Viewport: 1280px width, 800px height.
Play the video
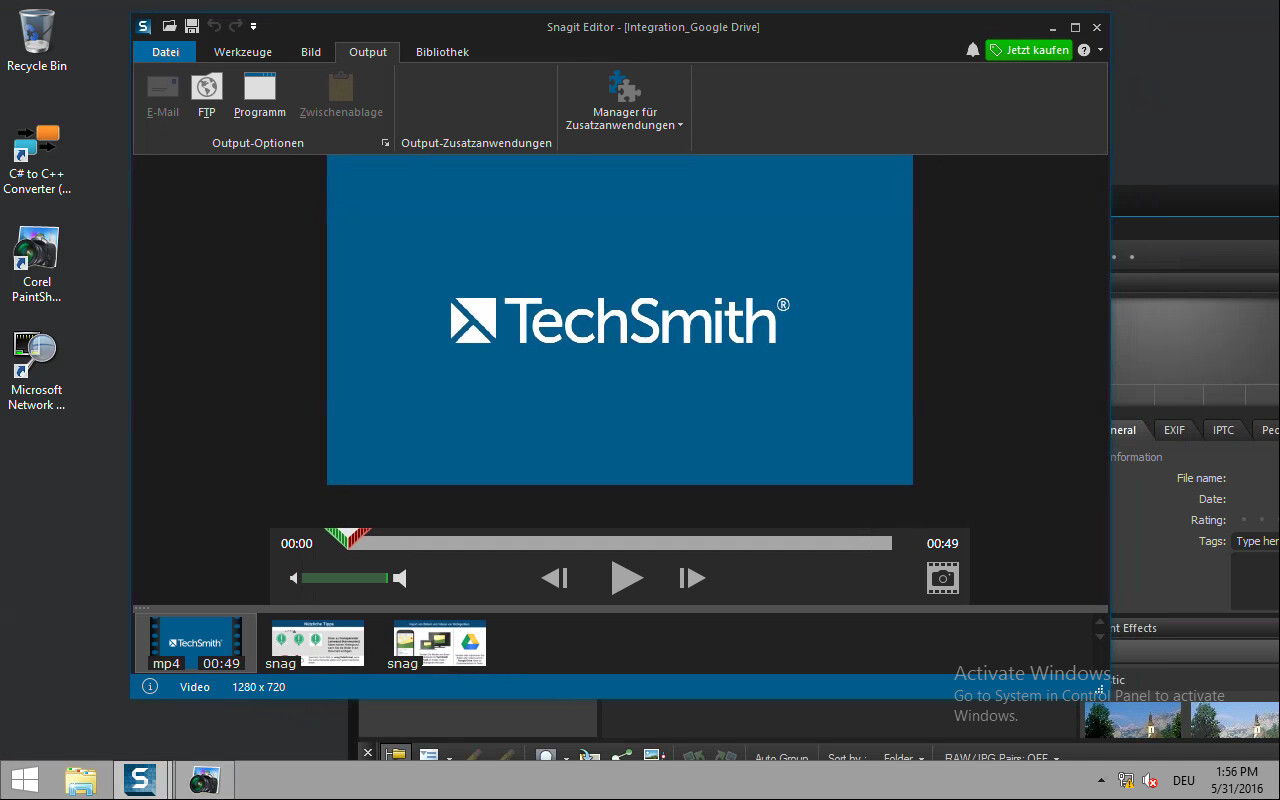click(x=626, y=578)
